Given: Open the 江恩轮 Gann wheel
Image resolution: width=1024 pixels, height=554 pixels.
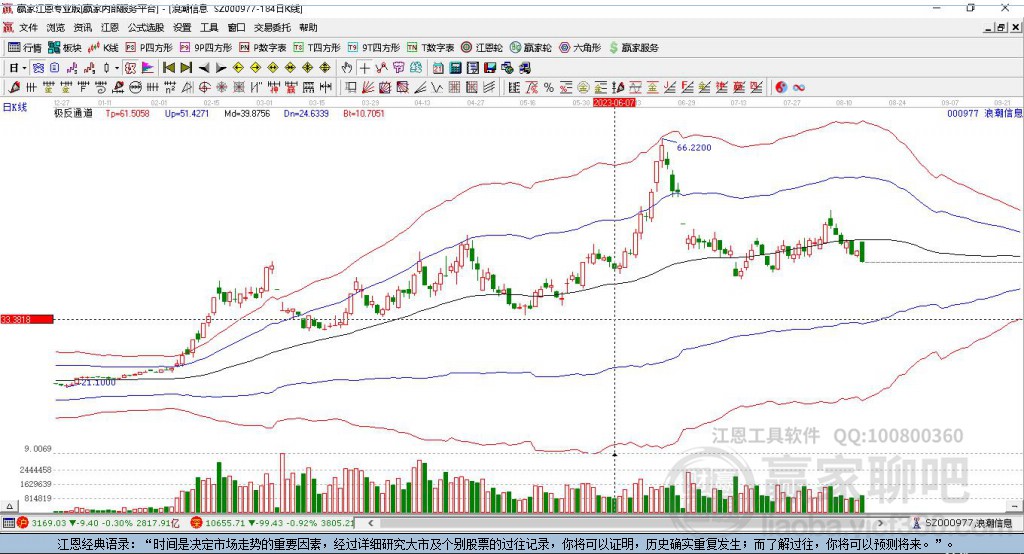Looking at the screenshot, I should click(482, 48).
